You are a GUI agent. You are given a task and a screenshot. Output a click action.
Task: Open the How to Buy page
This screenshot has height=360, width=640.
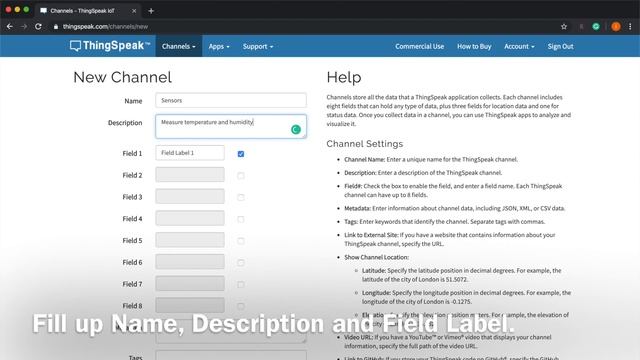coord(474,46)
